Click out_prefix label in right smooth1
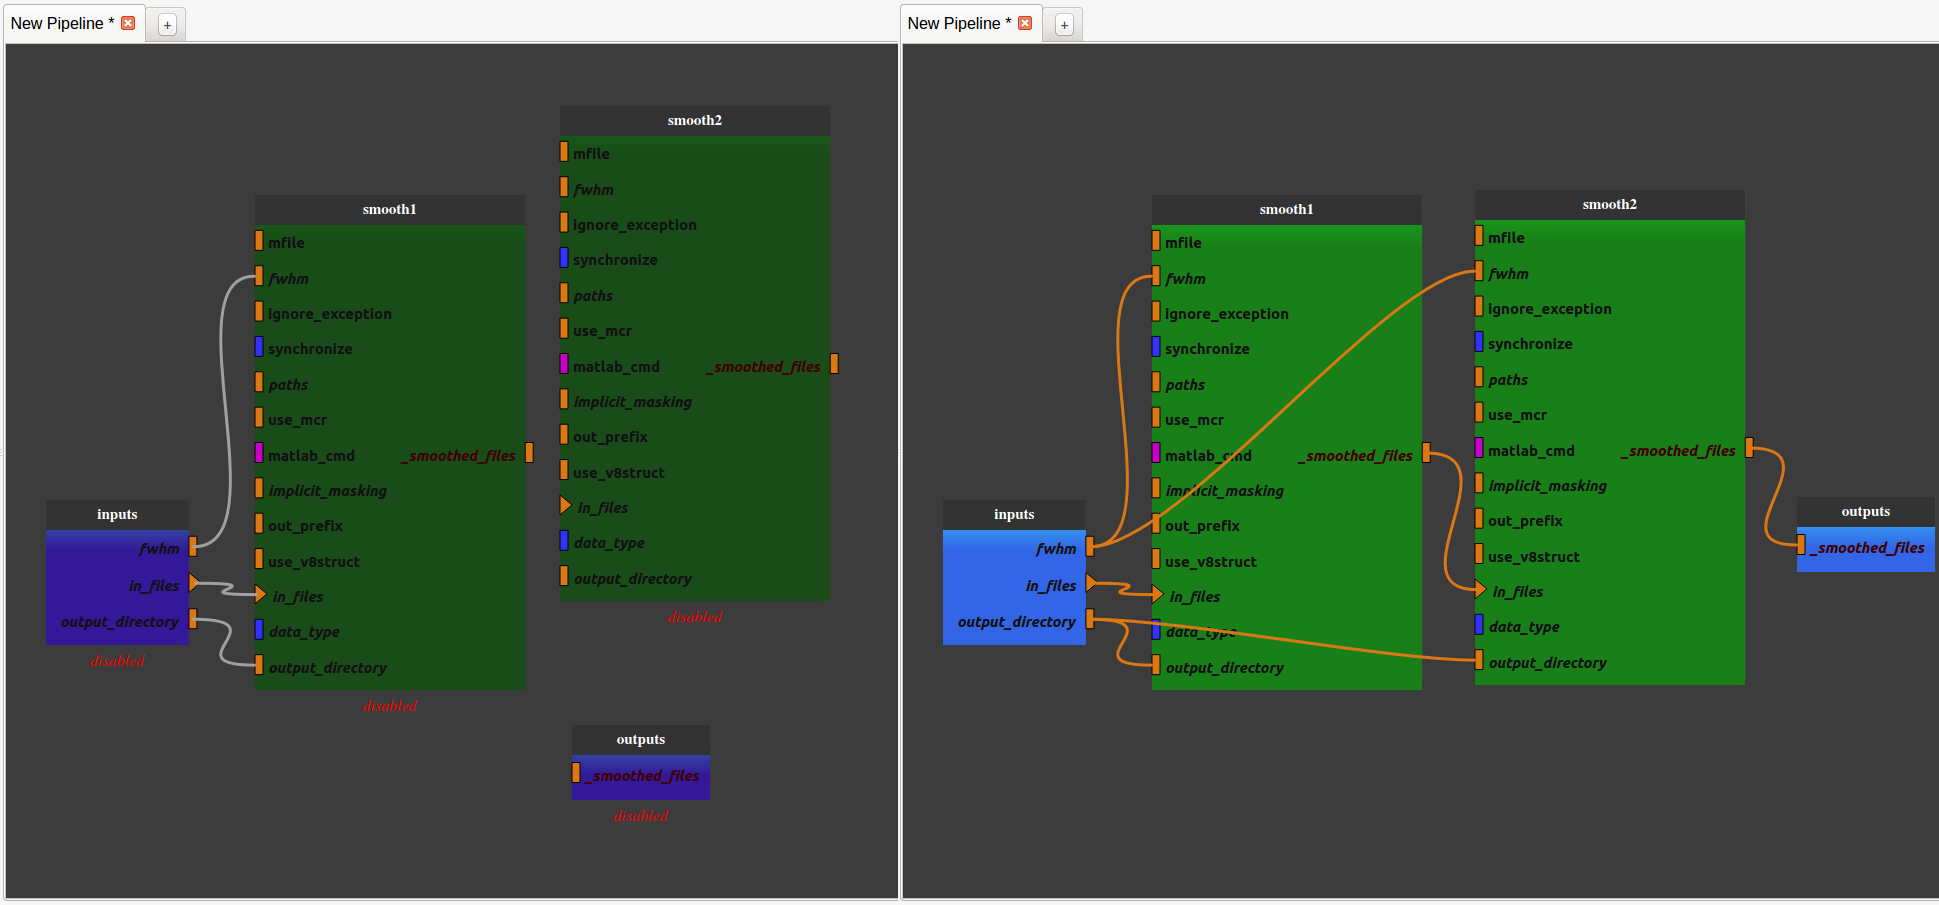The width and height of the screenshot is (1939, 905). (1202, 526)
